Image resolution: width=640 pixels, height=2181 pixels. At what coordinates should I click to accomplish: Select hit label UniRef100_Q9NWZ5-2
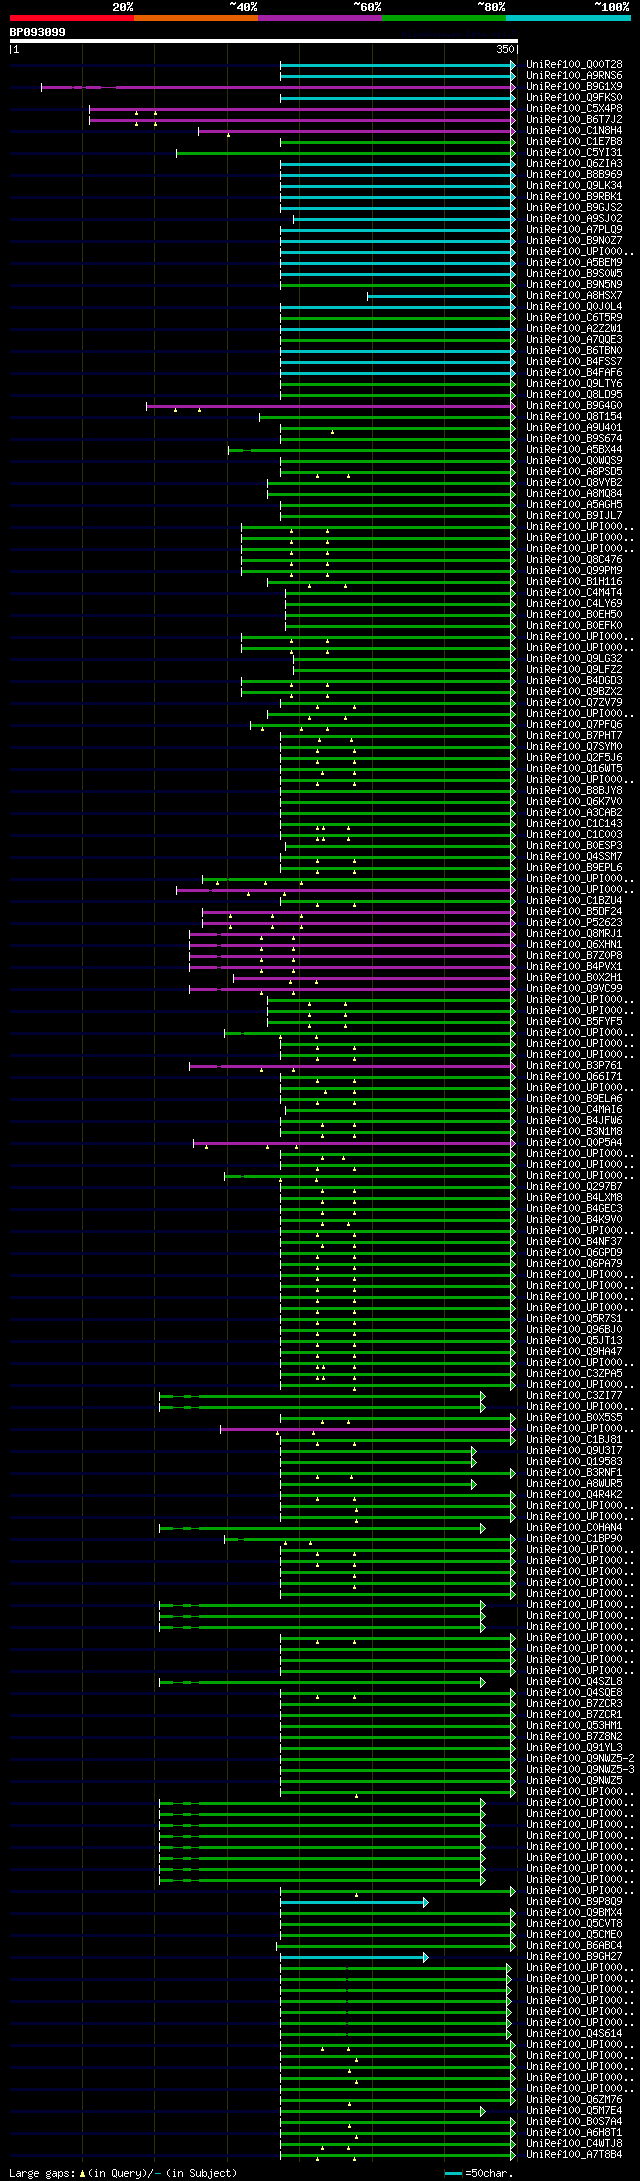[580, 1758]
